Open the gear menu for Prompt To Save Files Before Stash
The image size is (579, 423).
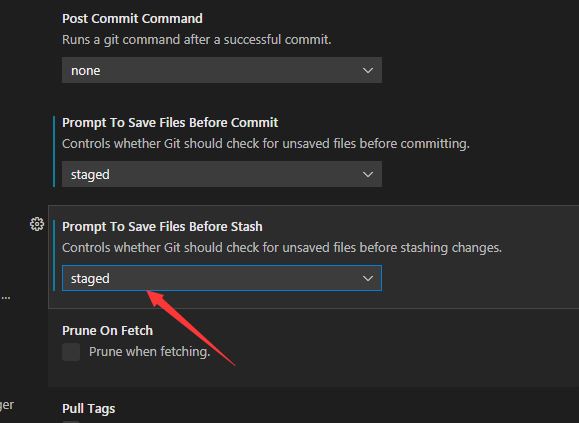point(37,224)
